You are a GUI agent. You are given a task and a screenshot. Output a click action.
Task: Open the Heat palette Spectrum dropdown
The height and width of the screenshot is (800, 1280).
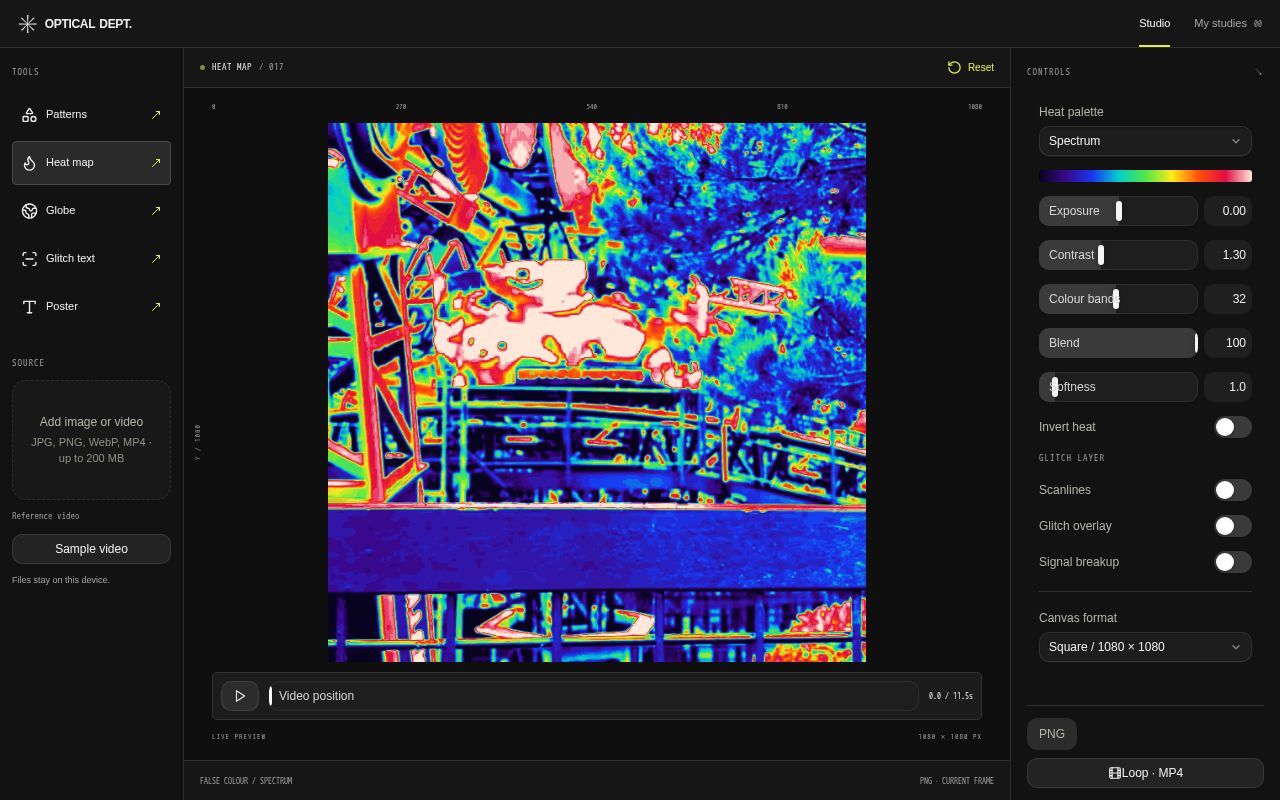1145,141
